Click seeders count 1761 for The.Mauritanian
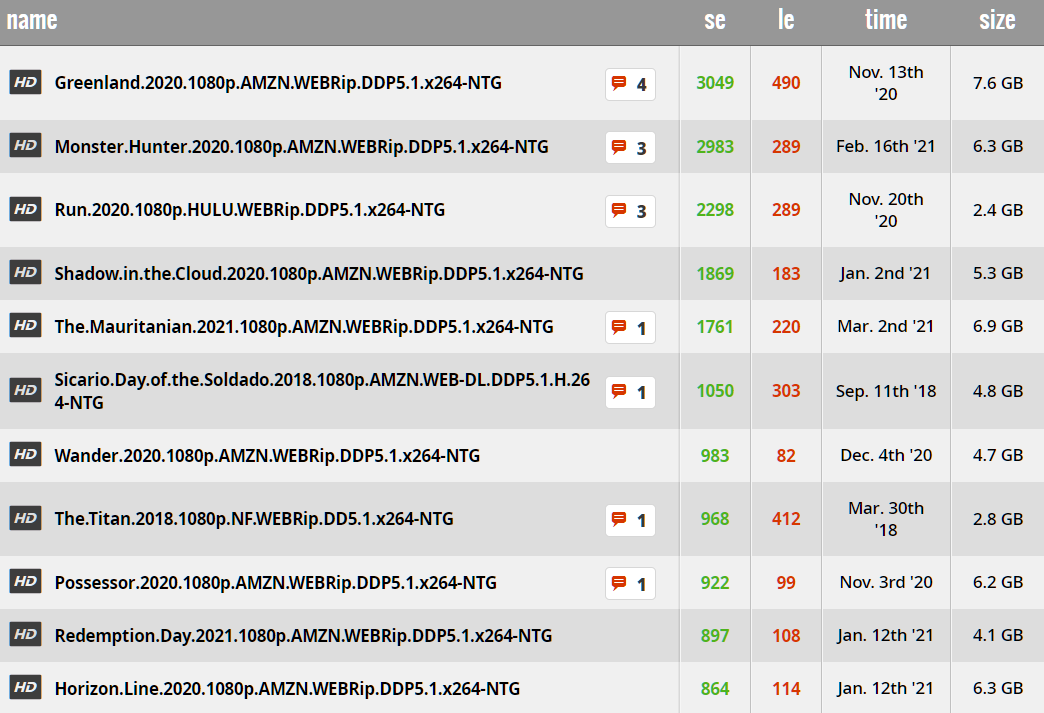 pyautogui.click(x=715, y=327)
